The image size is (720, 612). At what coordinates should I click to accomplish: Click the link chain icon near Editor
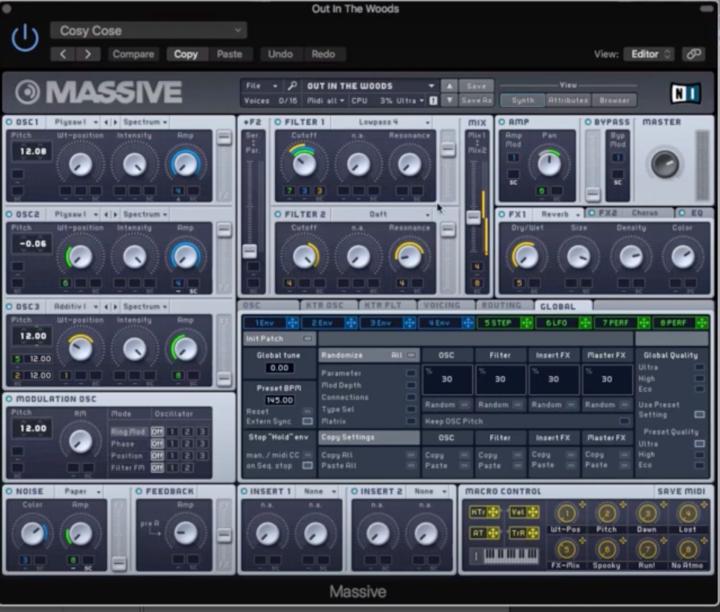tap(693, 54)
